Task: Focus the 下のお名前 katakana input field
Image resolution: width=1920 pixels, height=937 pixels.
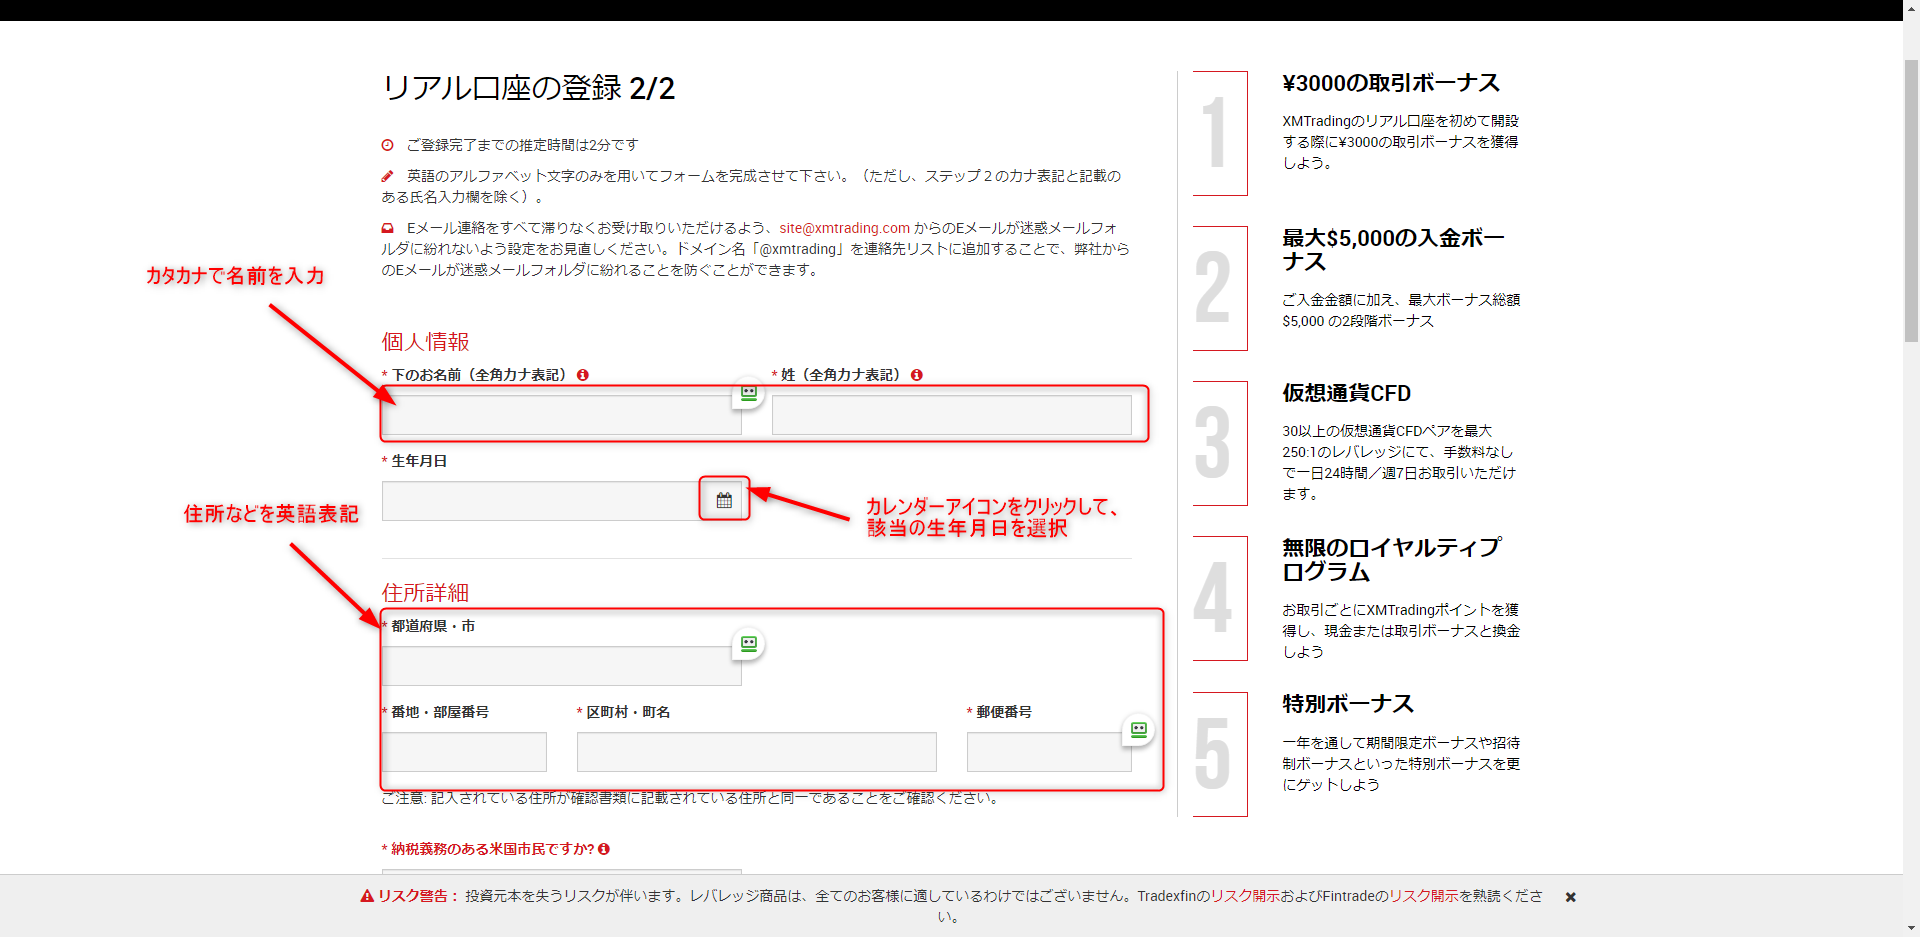Action: pyautogui.click(x=560, y=415)
